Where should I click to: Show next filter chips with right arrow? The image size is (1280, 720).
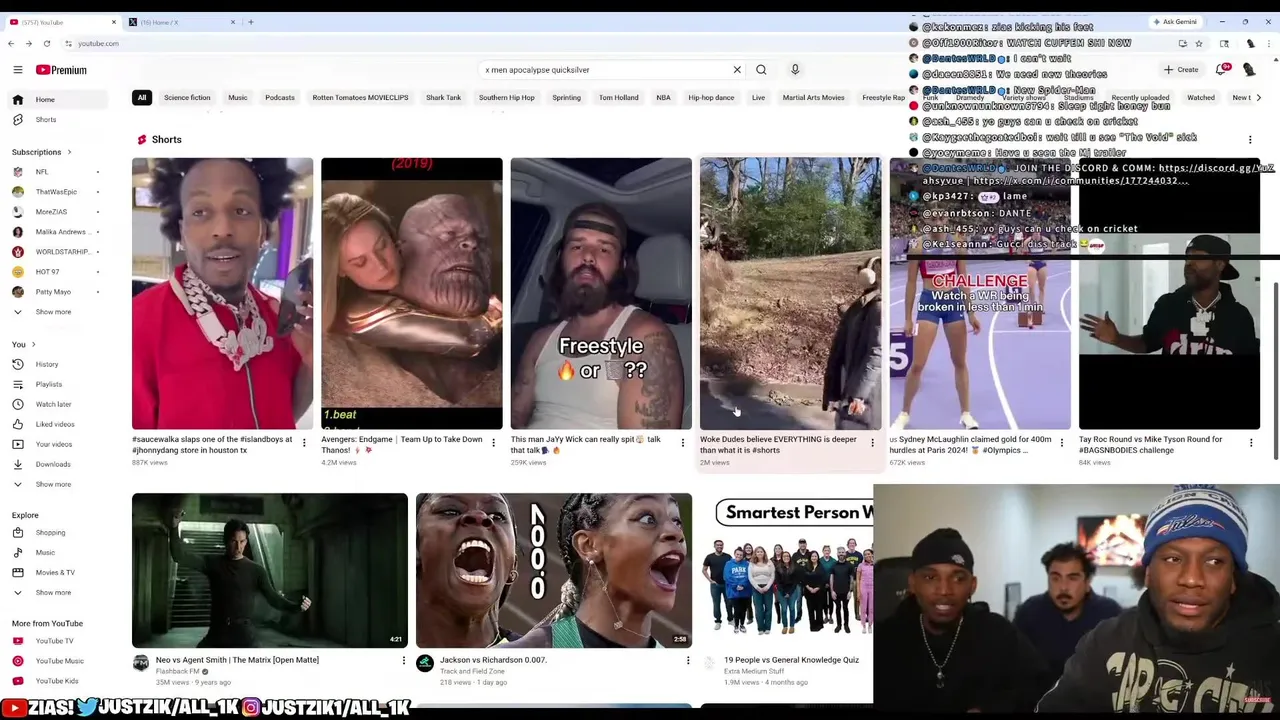1258,97
